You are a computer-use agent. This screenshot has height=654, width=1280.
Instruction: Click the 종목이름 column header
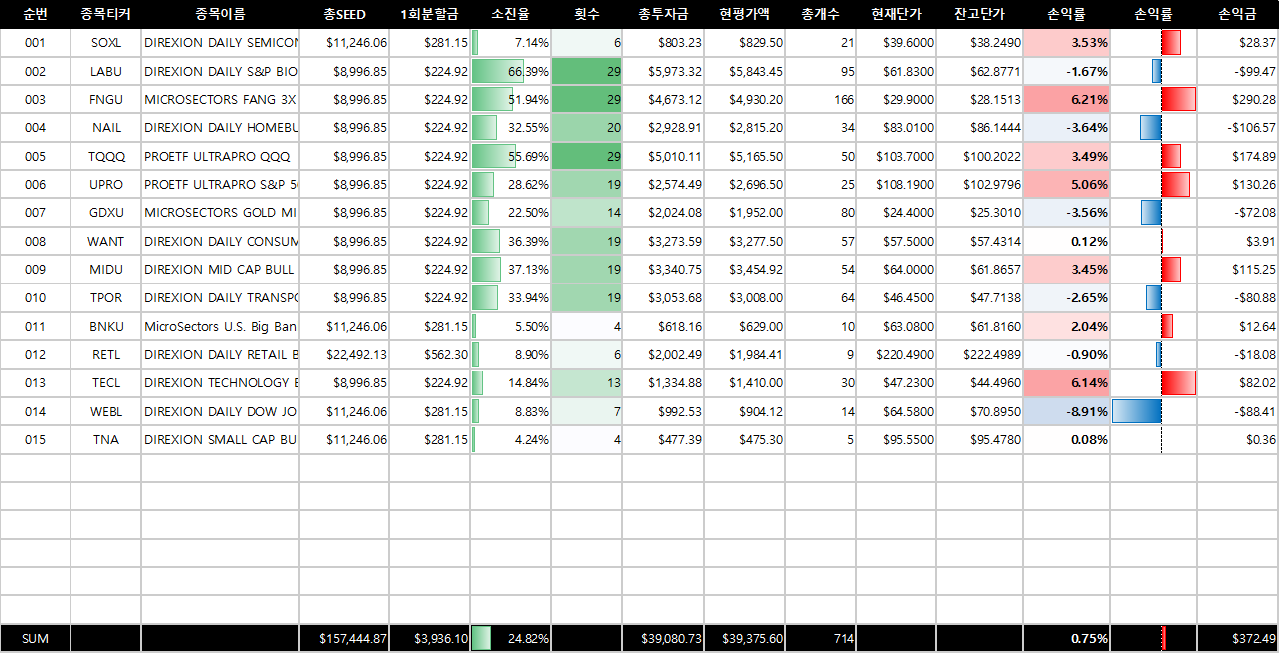[x=220, y=14]
